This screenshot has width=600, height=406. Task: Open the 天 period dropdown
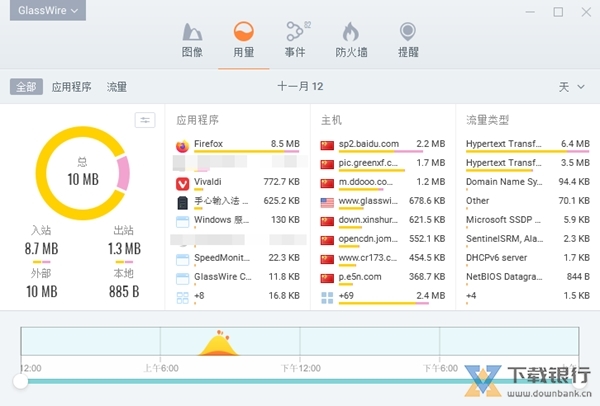[x=571, y=87]
